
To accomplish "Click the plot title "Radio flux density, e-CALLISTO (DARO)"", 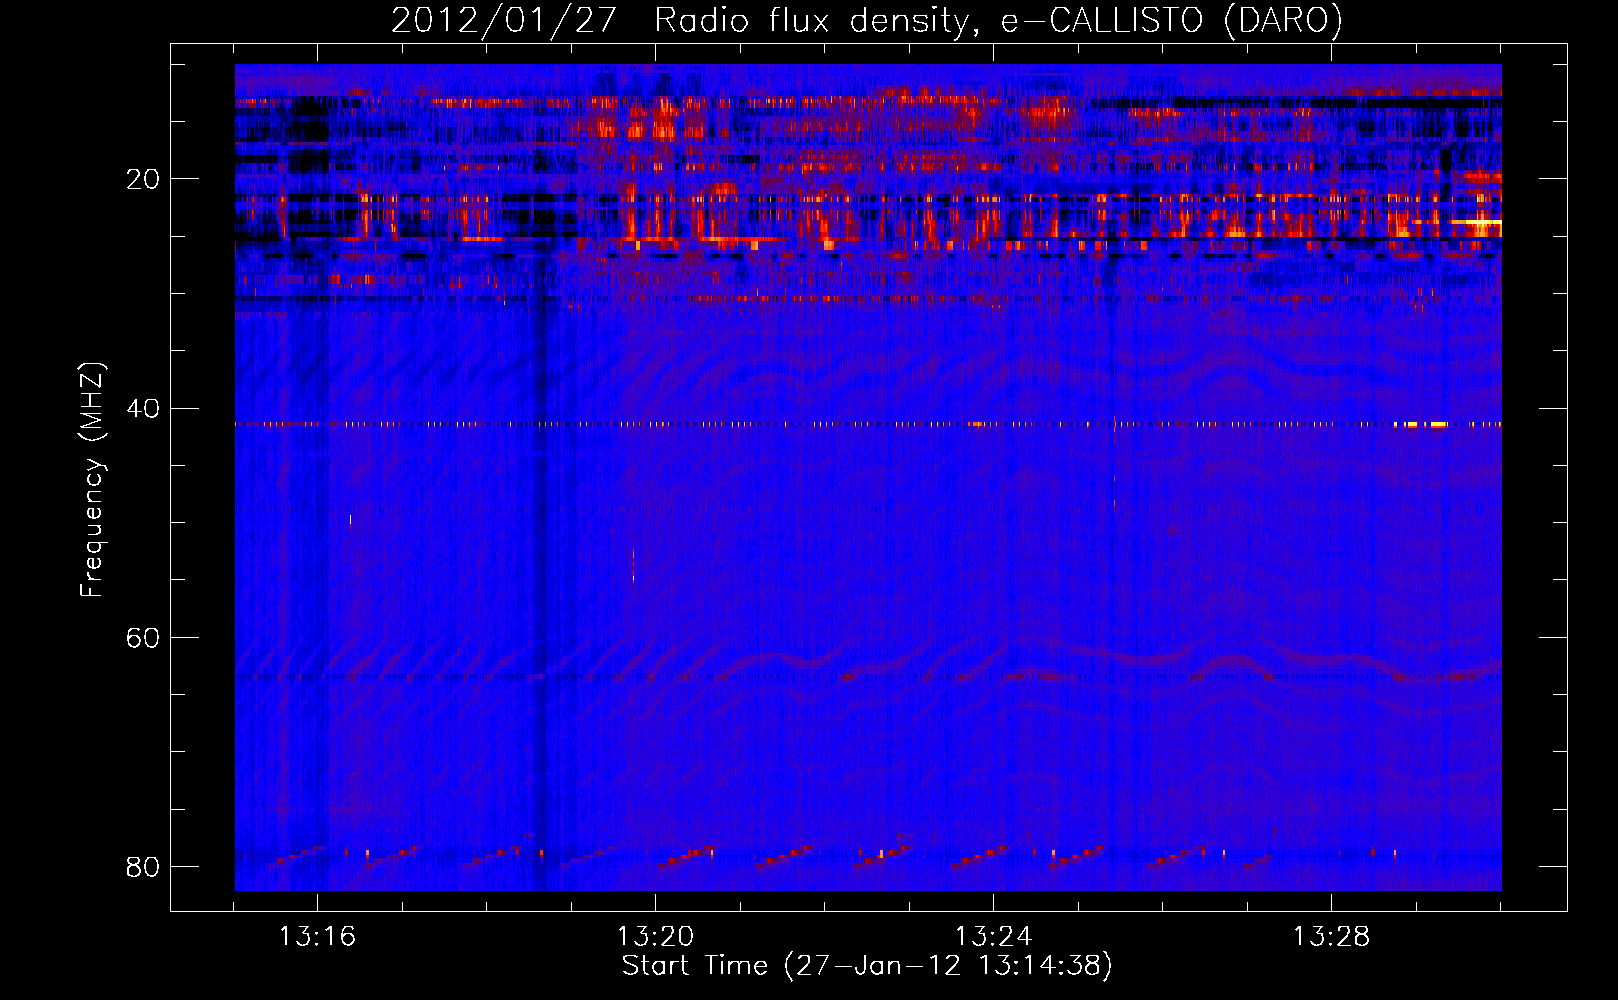I will (999, 21).
